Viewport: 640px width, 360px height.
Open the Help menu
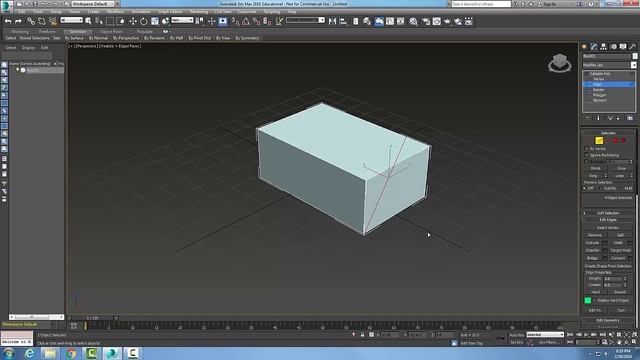pos(292,11)
